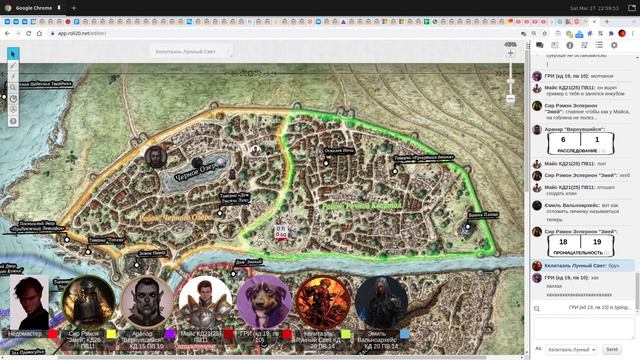Pick the FX wand tool below the brush
The image size is (640, 360).
pyautogui.click(x=13, y=76)
